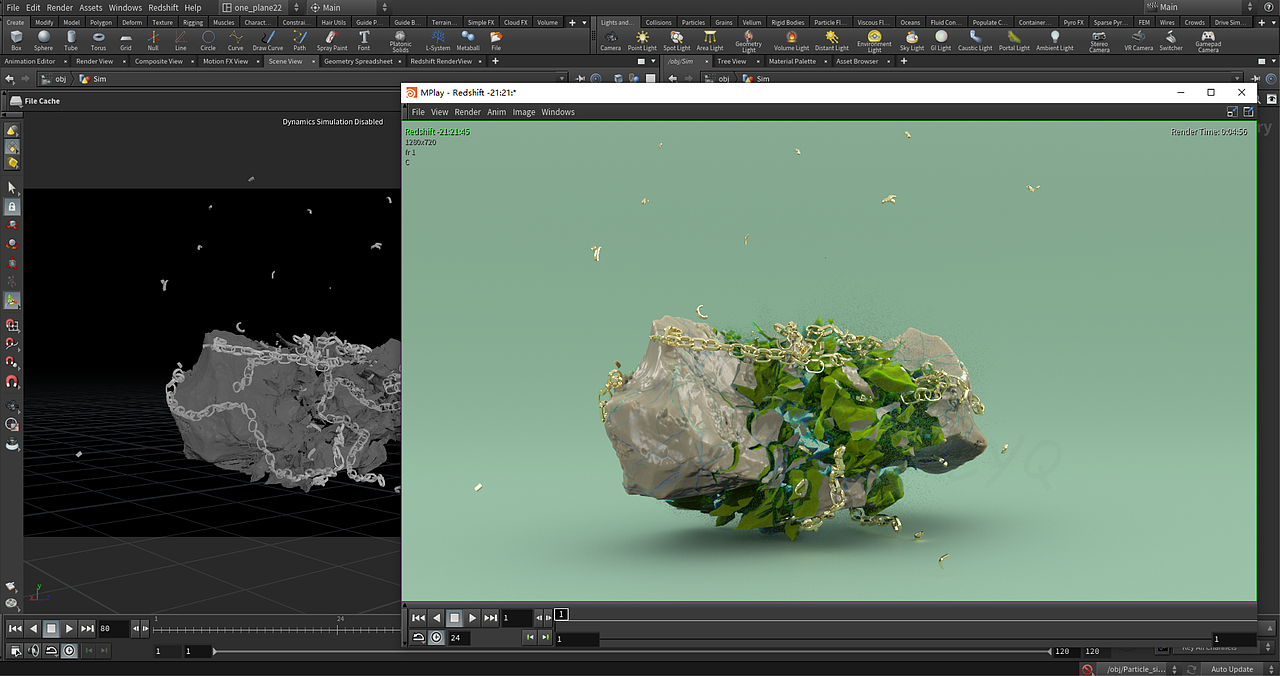Click the MPlay current frame input field

516,618
